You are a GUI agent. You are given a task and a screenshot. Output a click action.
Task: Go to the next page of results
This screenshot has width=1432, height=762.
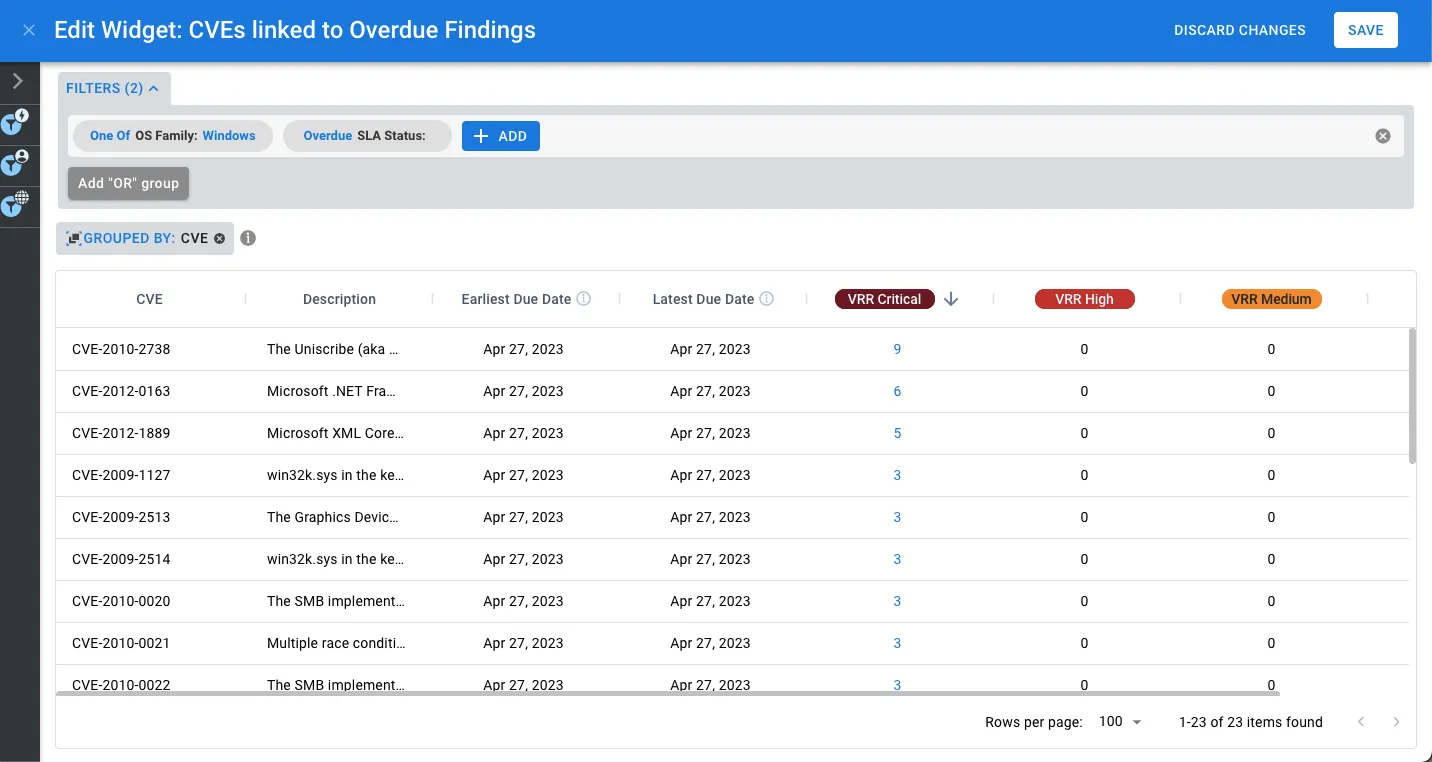click(1396, 722)
